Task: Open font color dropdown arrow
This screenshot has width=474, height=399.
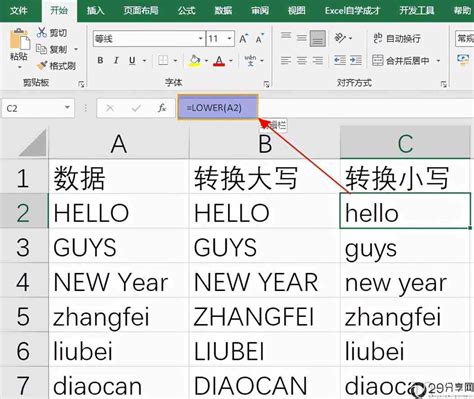Action: (231, 61)
